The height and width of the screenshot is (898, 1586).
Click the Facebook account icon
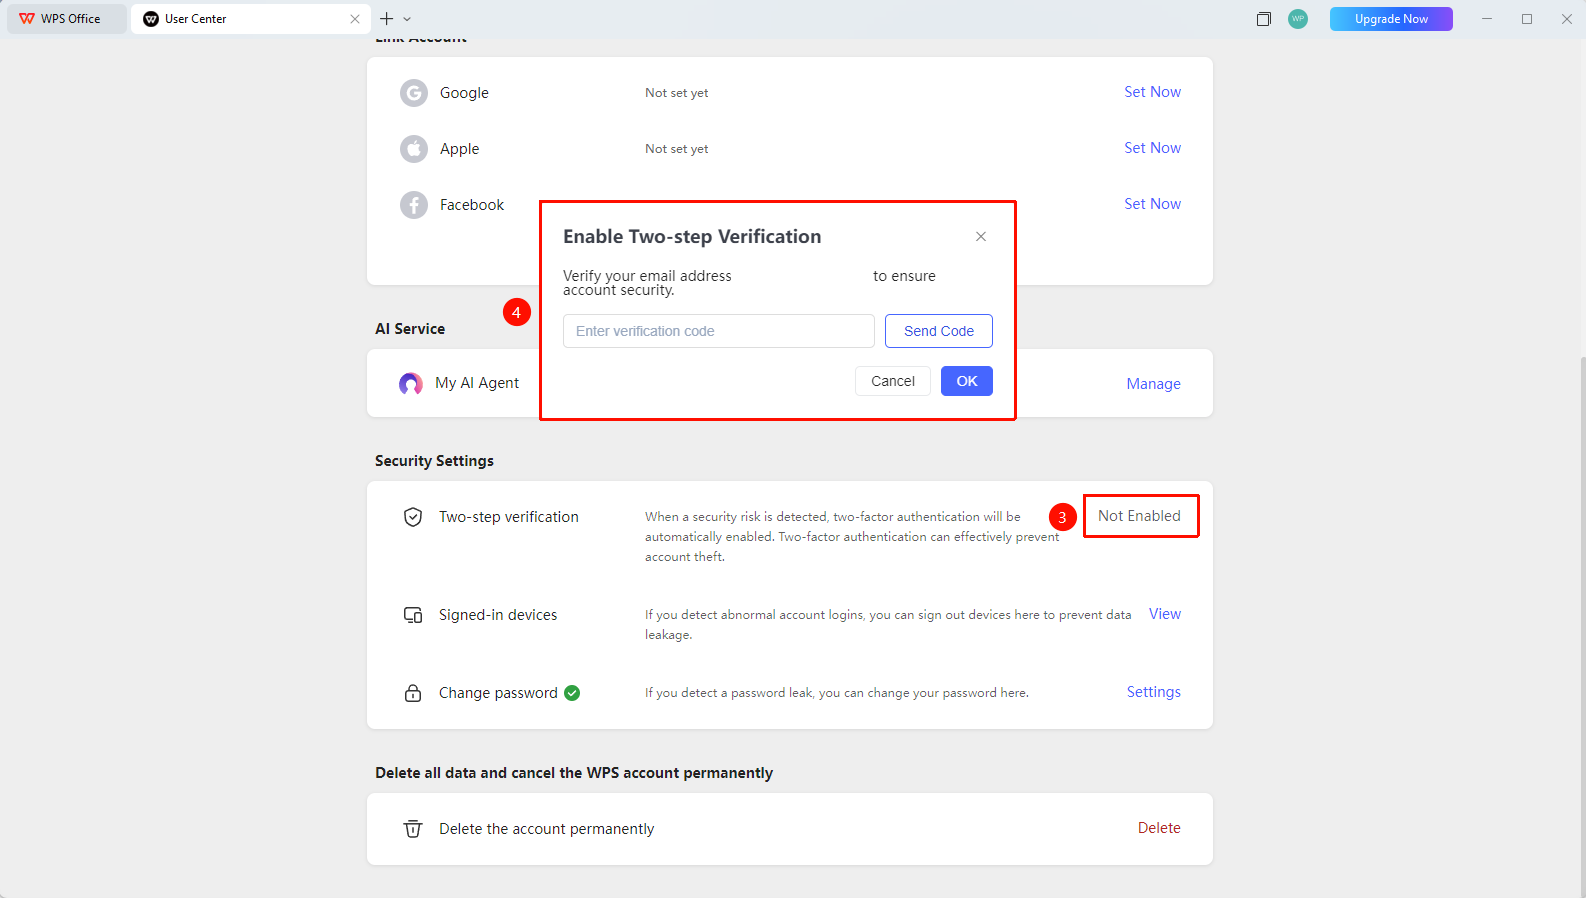[414, 205]
